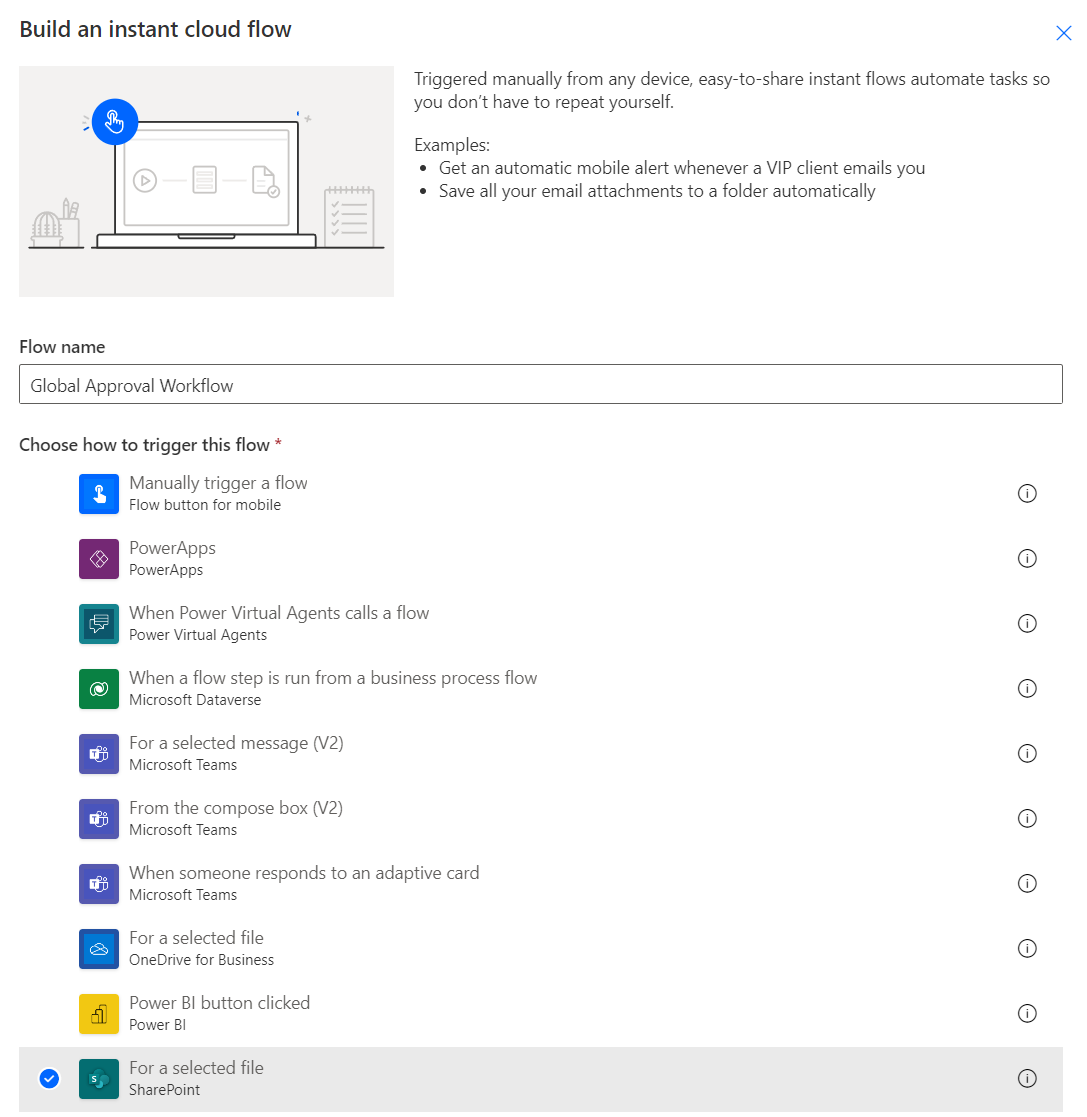This screenshot has height=1117, width=1087.
Task: Click the instant flow illustration image
Action: coord(207,182)
